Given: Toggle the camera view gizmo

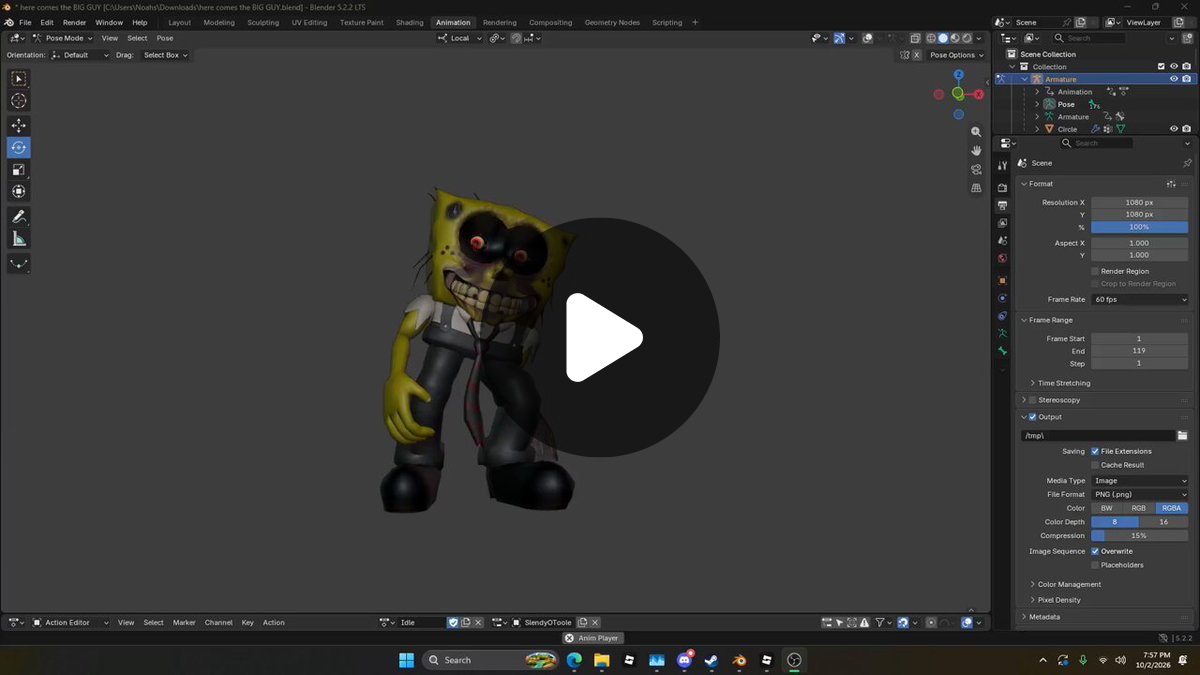Looking at the screenshot, I should (976, 169).
